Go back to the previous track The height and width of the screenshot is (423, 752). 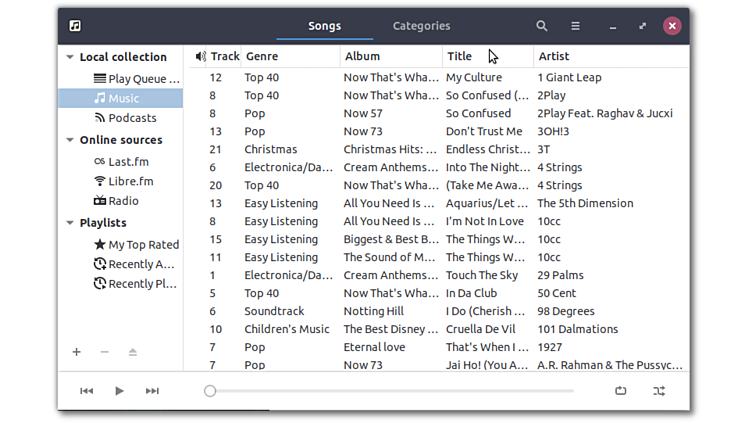(87, 391)
